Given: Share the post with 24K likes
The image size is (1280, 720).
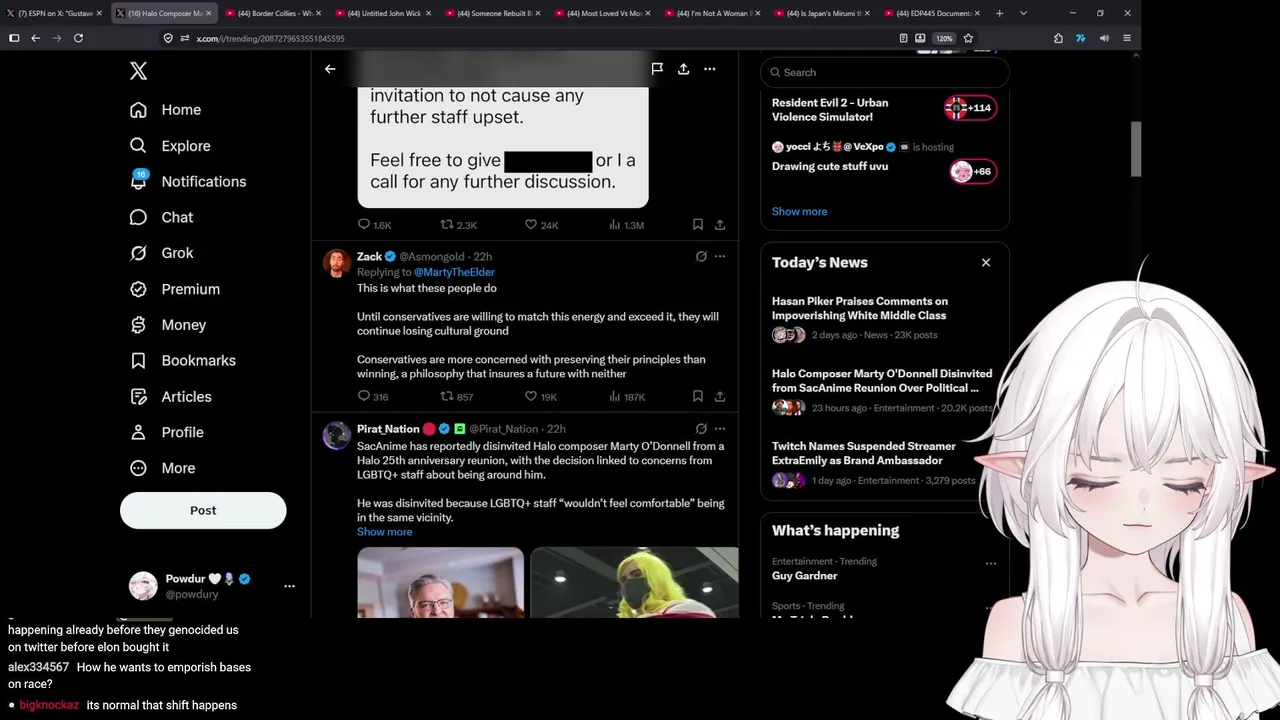Looking at the screenshot, I should tap(719, 225).
